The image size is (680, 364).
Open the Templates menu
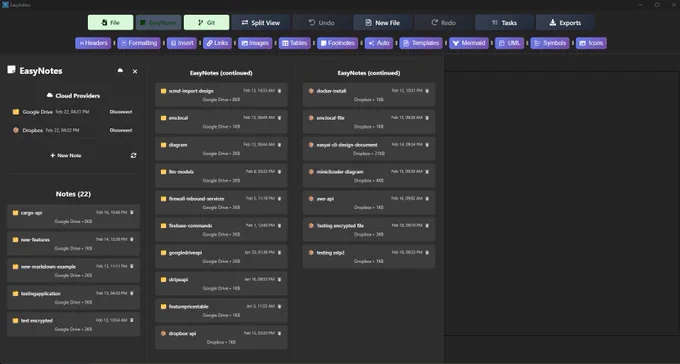pyautogui.click(x=421, y=43)
